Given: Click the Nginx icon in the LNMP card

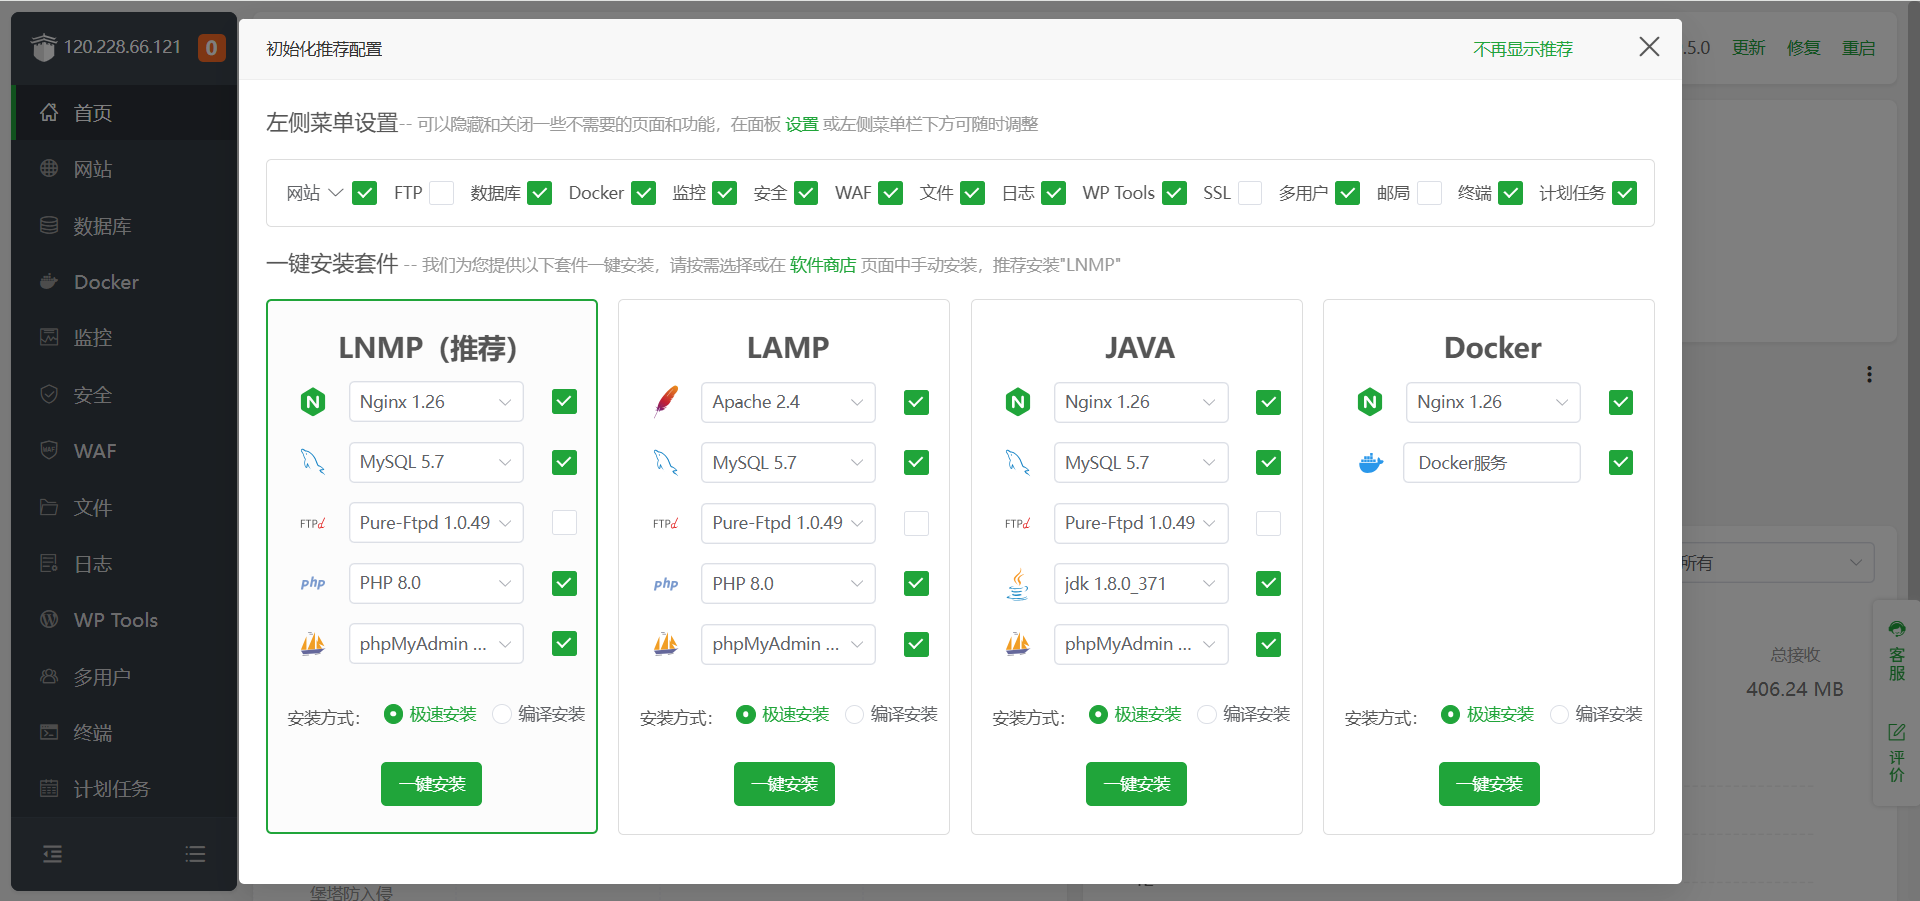Looking at the screenshot, I should point(313,402).
